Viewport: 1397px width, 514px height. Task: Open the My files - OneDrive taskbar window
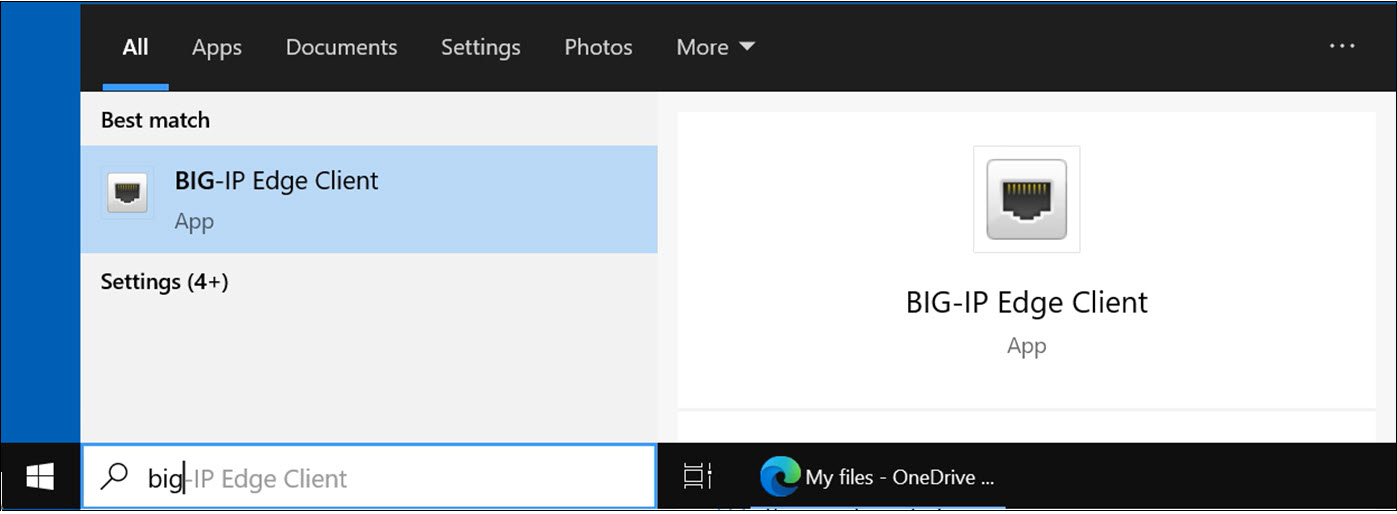[x=899, y=477]
